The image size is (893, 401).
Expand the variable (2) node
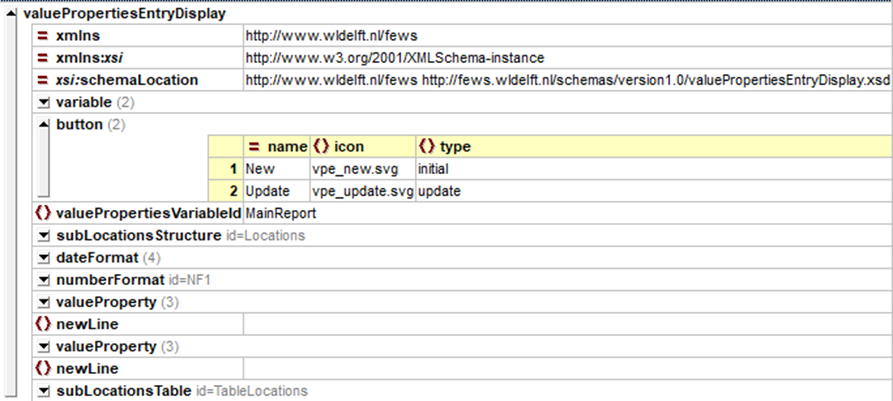(43, 103)
